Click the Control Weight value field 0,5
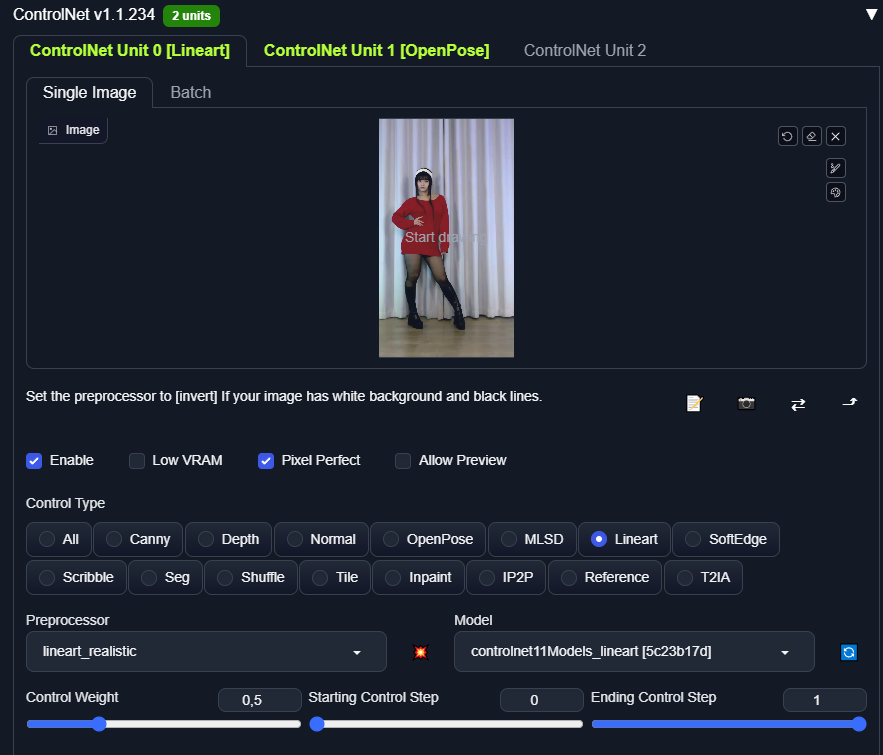The width and height of the screenshot is (883, 755). click(x=260, y=700)
